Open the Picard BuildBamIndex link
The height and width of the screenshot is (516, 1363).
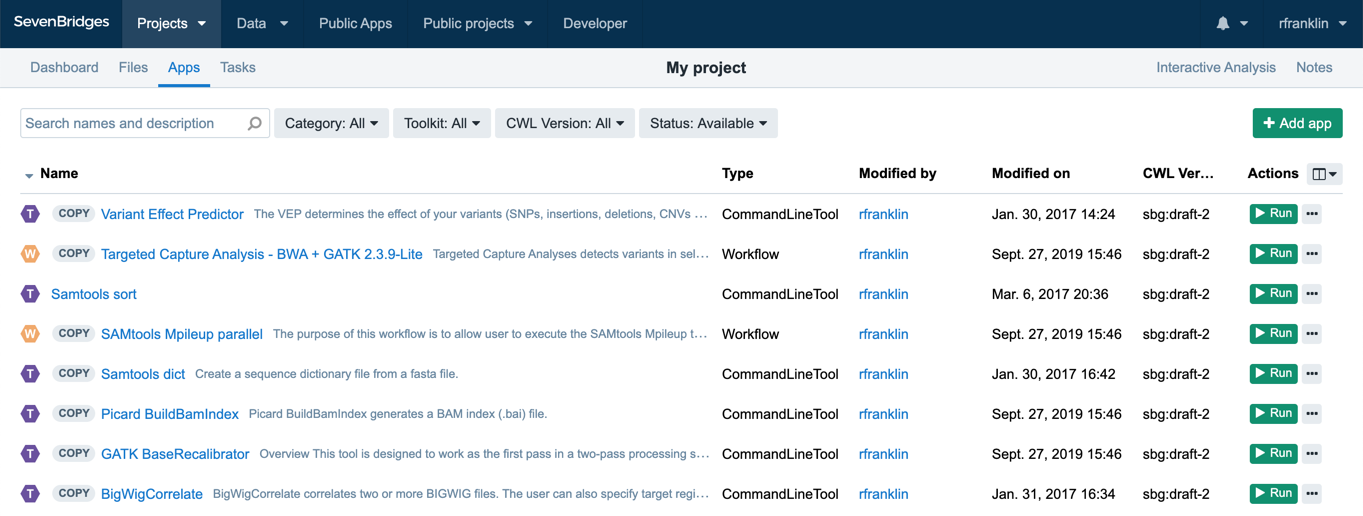coord(170,414)
